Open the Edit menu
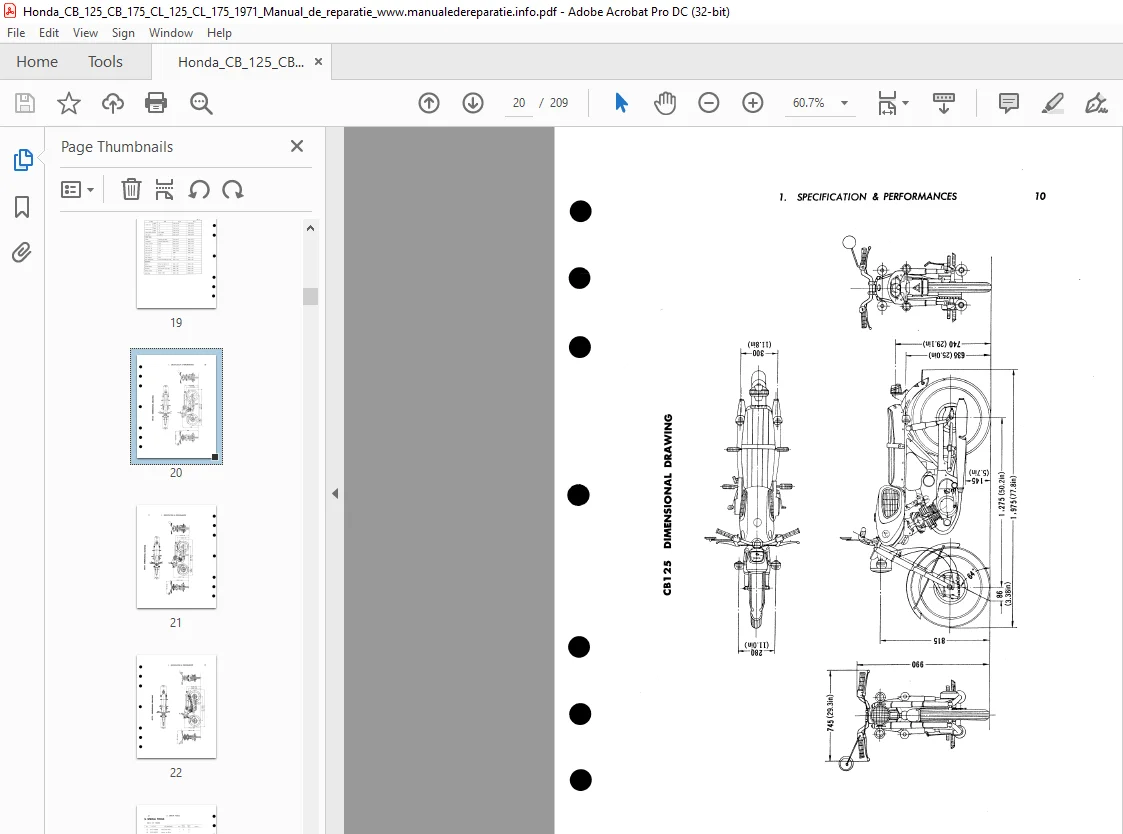This screenshot has width=1123, height=834. coord(49,33)
